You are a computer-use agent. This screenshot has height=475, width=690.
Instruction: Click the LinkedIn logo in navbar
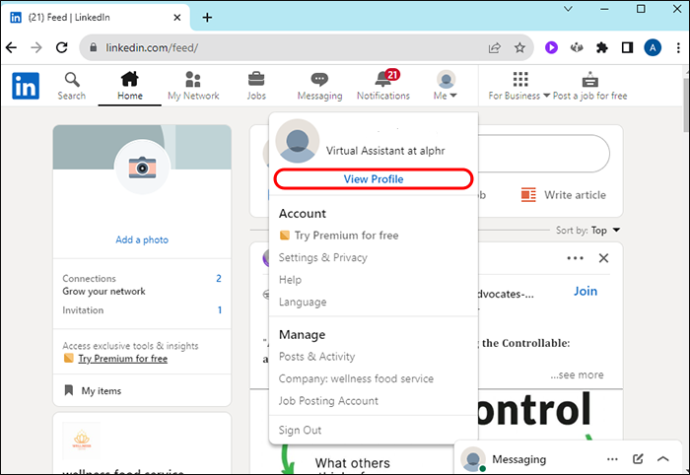coord(26,86)
